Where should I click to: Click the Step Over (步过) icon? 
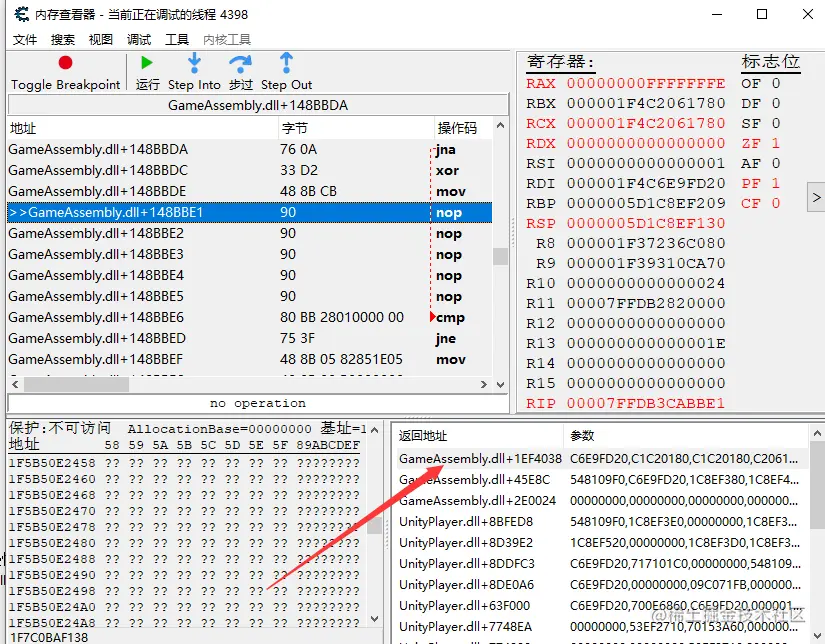pos(240,64)
